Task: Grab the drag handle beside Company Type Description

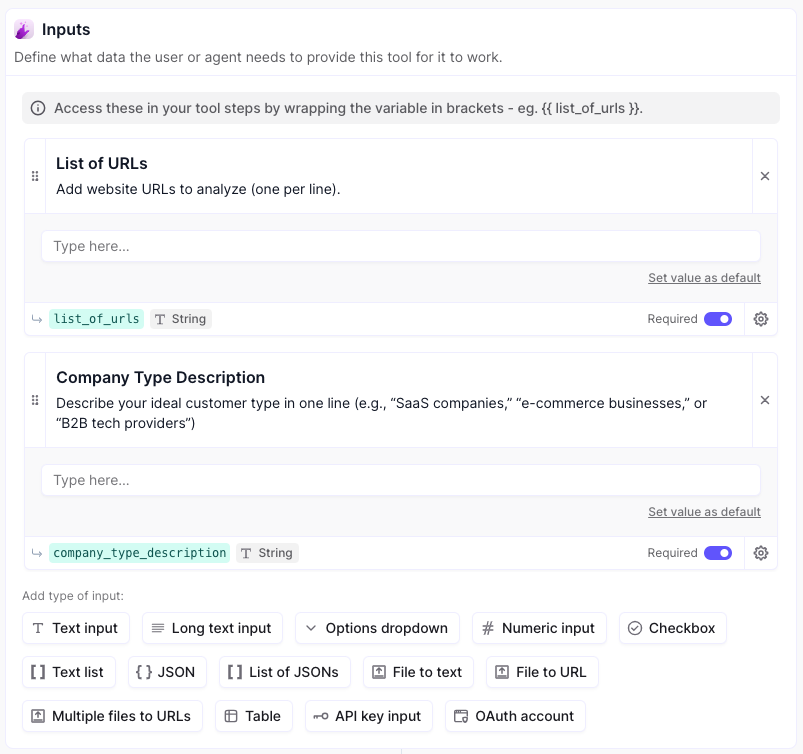Action: [x=35, y=400]
